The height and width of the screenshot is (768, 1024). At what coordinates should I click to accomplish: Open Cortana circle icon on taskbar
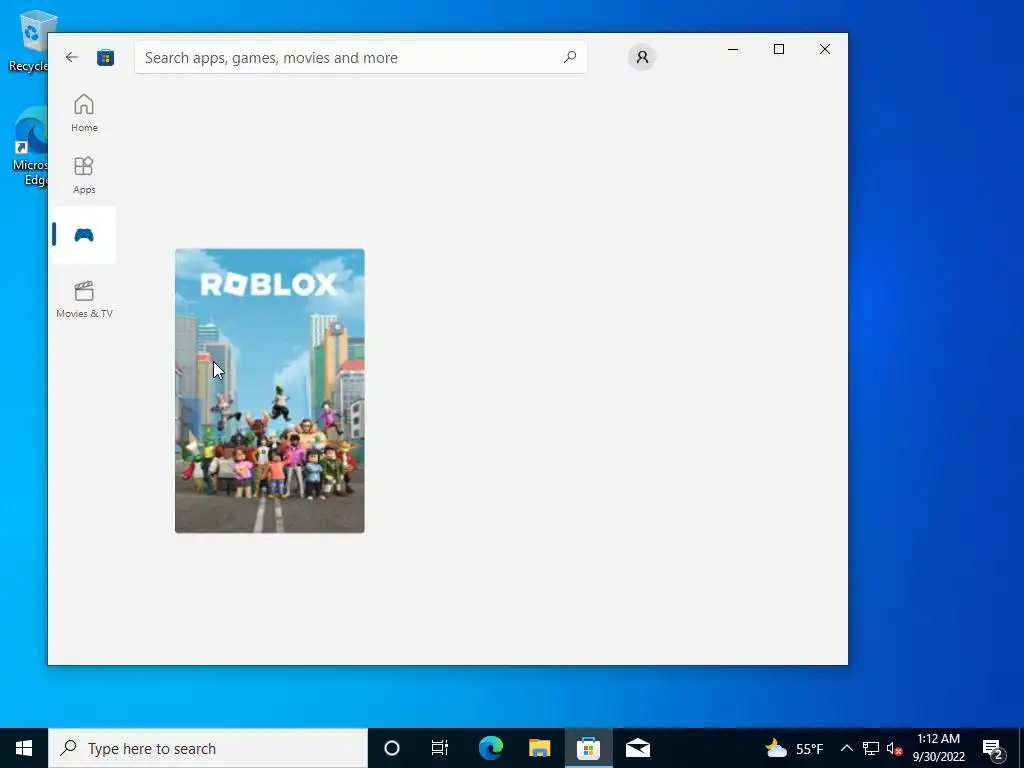[392, 748]
